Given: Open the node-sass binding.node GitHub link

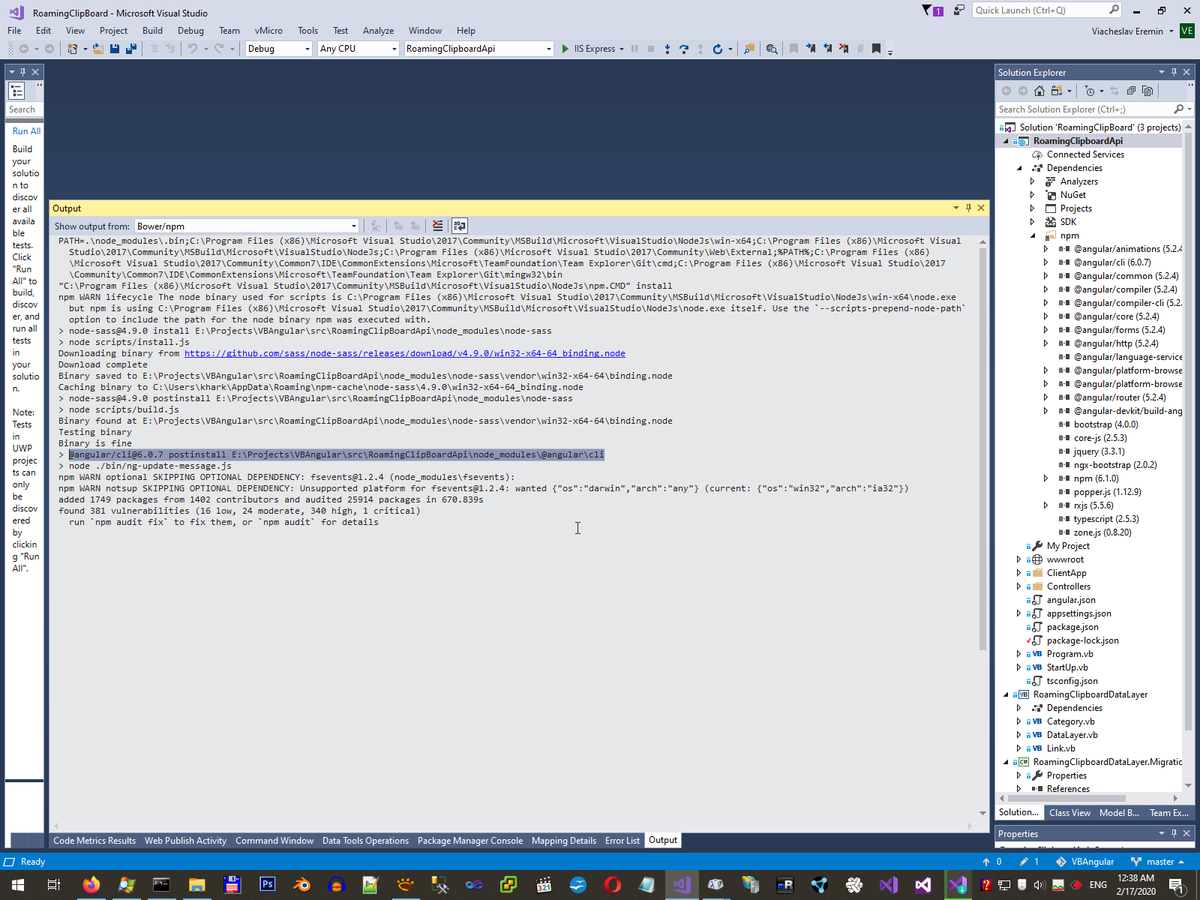Looking at the screenshot, I should 405,353.
